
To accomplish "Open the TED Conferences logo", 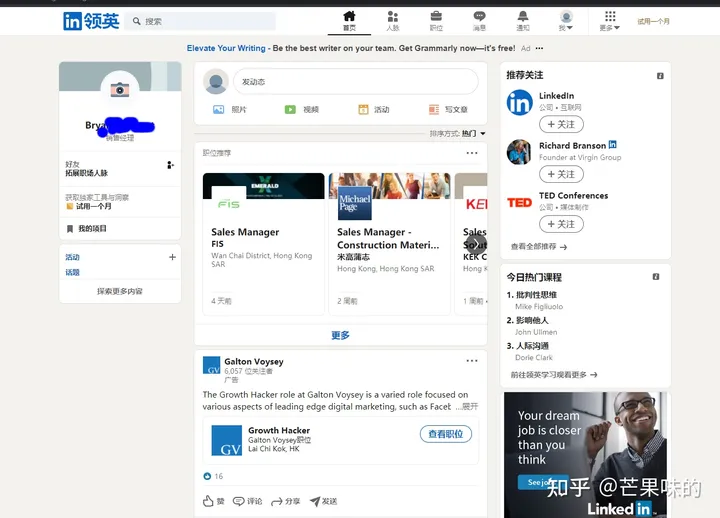I will click(519, 203).
